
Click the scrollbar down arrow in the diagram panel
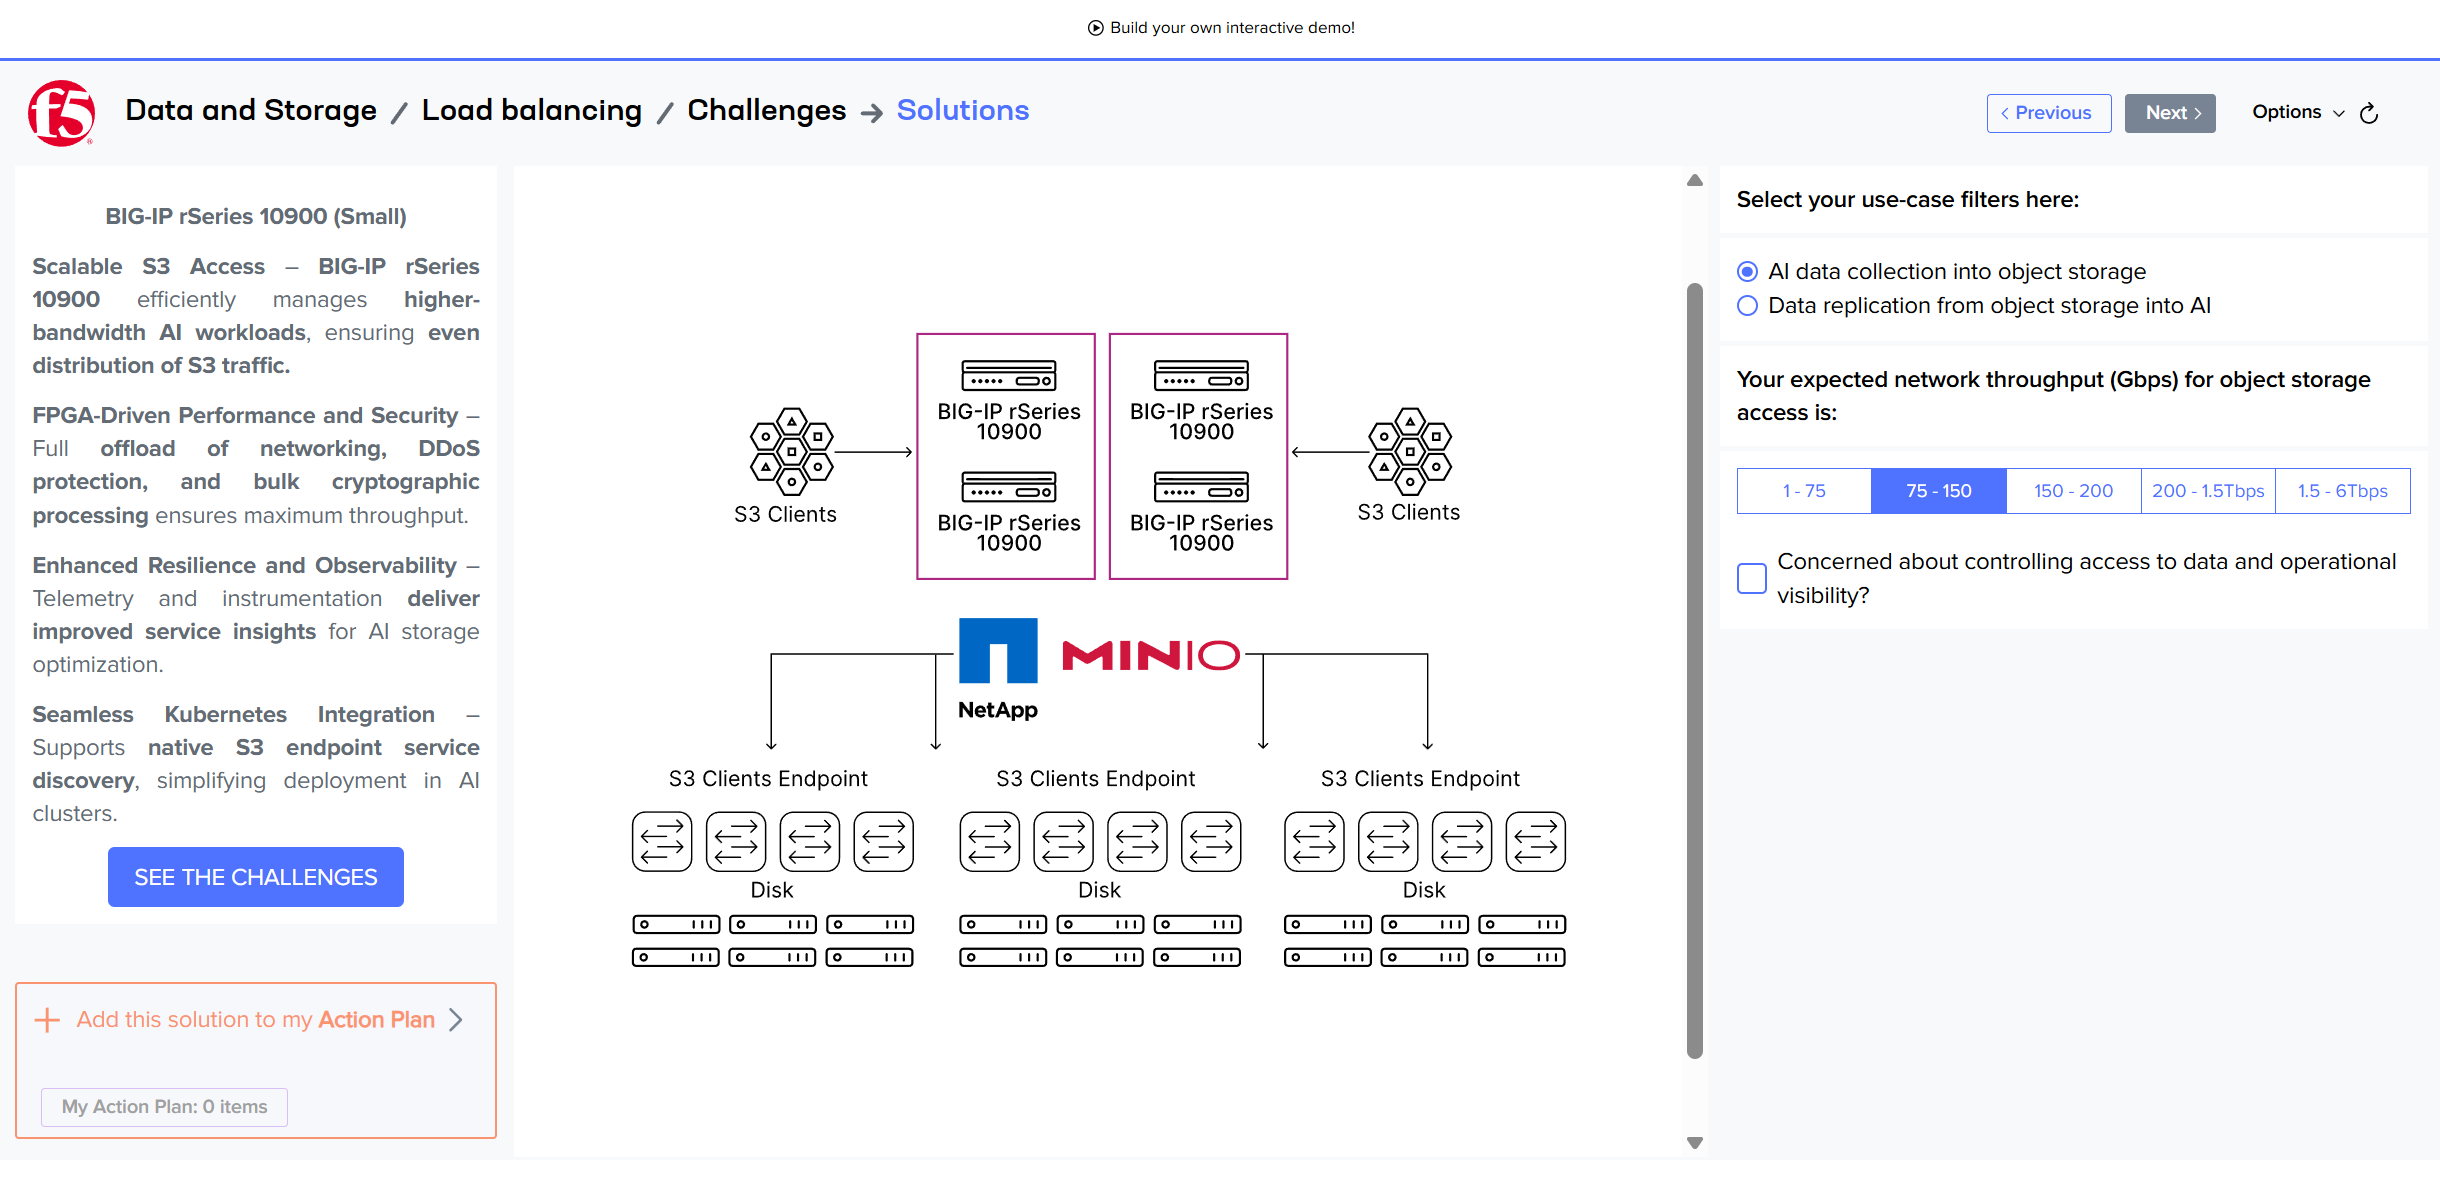tap(1694, 1141)
